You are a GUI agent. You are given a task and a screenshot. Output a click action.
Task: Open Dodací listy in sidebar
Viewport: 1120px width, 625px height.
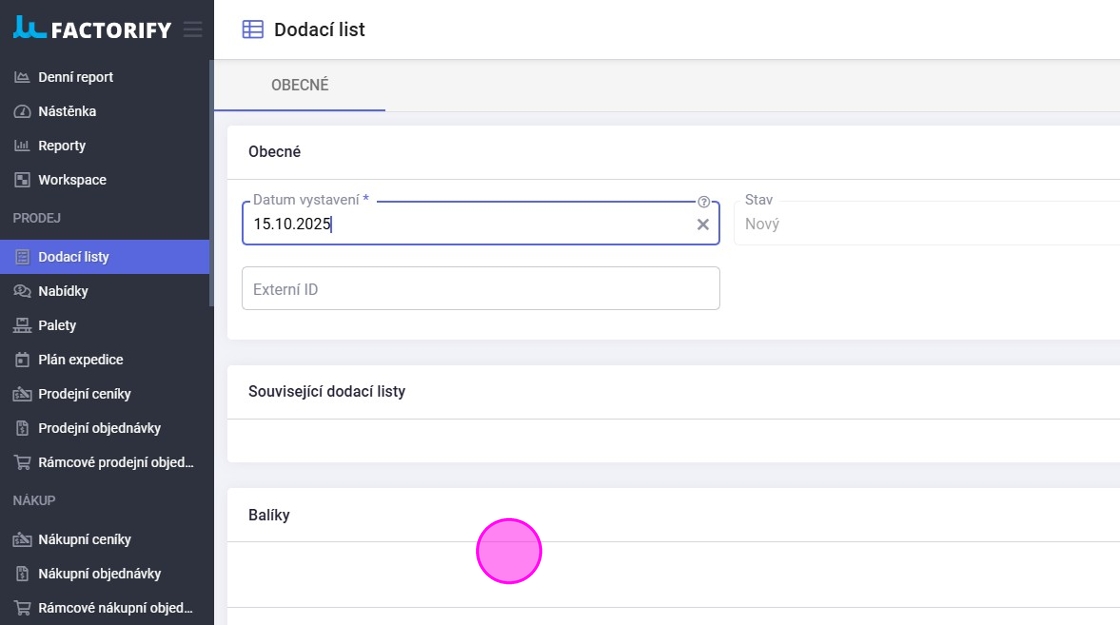[74, 257]
